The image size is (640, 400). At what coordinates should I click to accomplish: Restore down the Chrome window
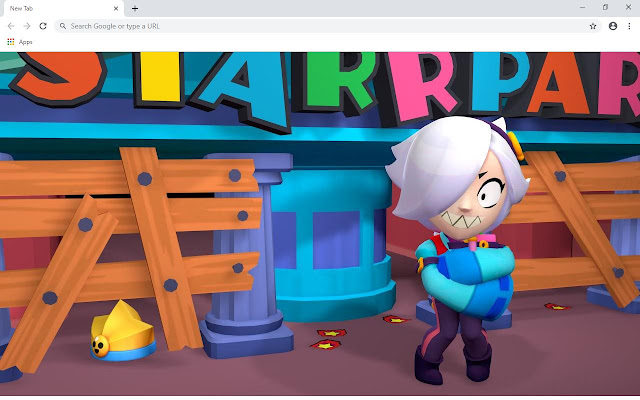pos(605,7)
